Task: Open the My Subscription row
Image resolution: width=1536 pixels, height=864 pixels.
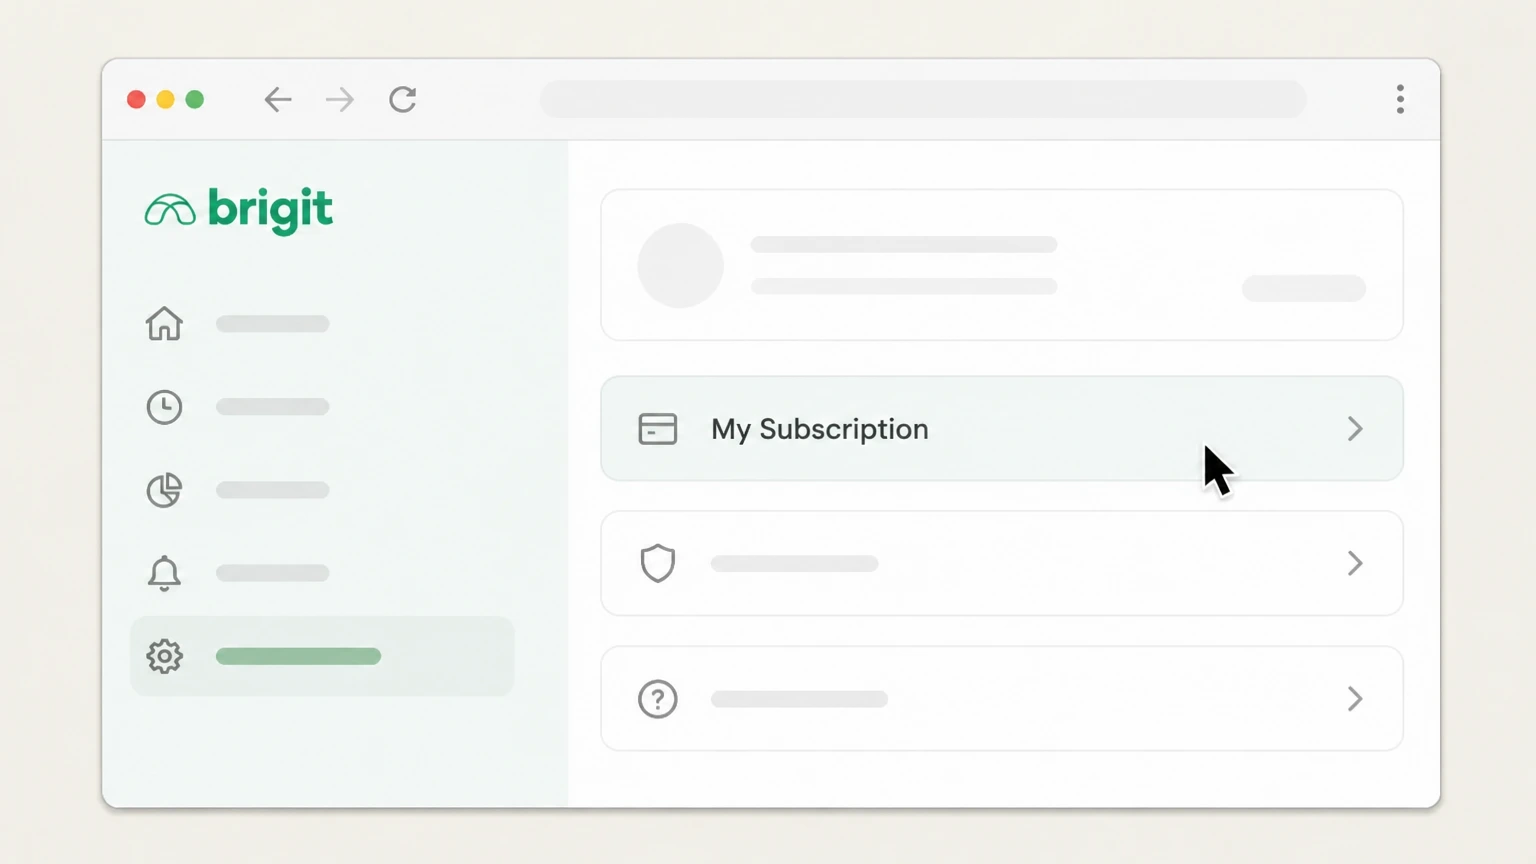Action: click(x=1002, y=429)
